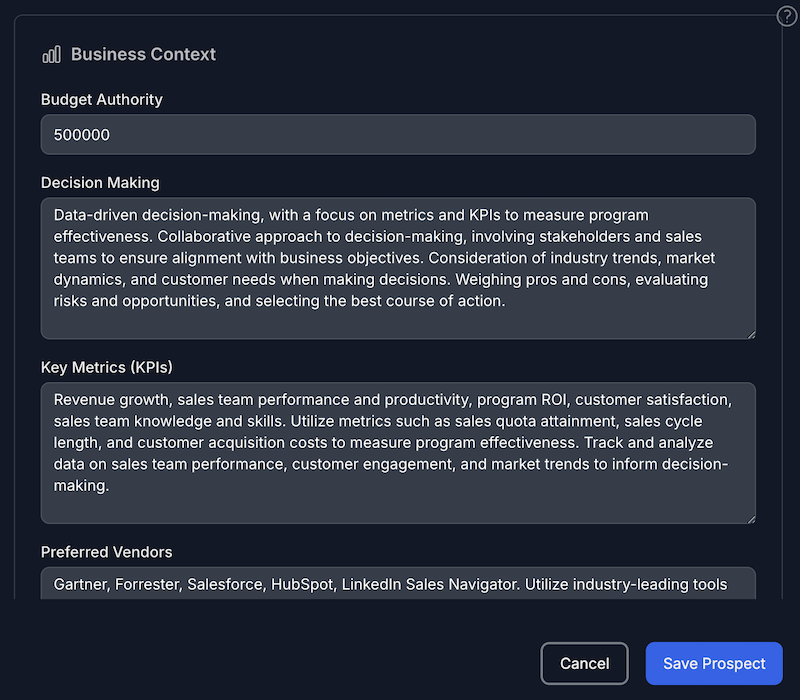
Task: Select the Key Metrics text area
Action: pos(398,450)
